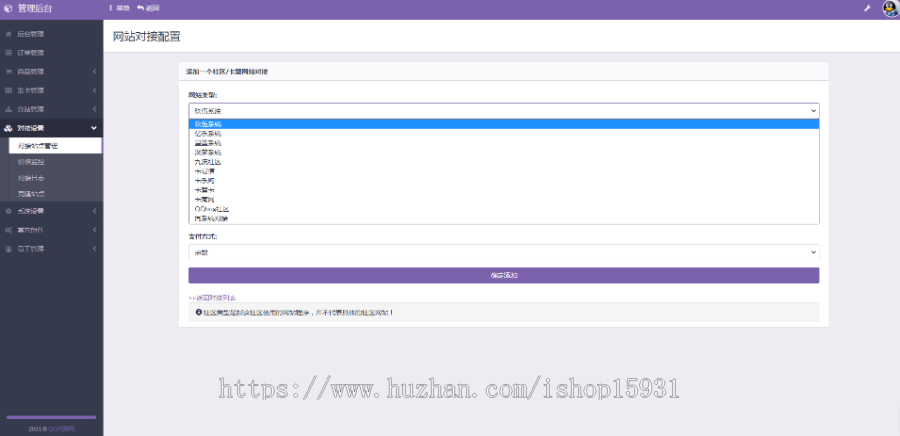Image resolution: width=900 pixels, height=436 pixels.
Task: Choose 亿乐系统 from the list
Action: [x=503, y=133]
